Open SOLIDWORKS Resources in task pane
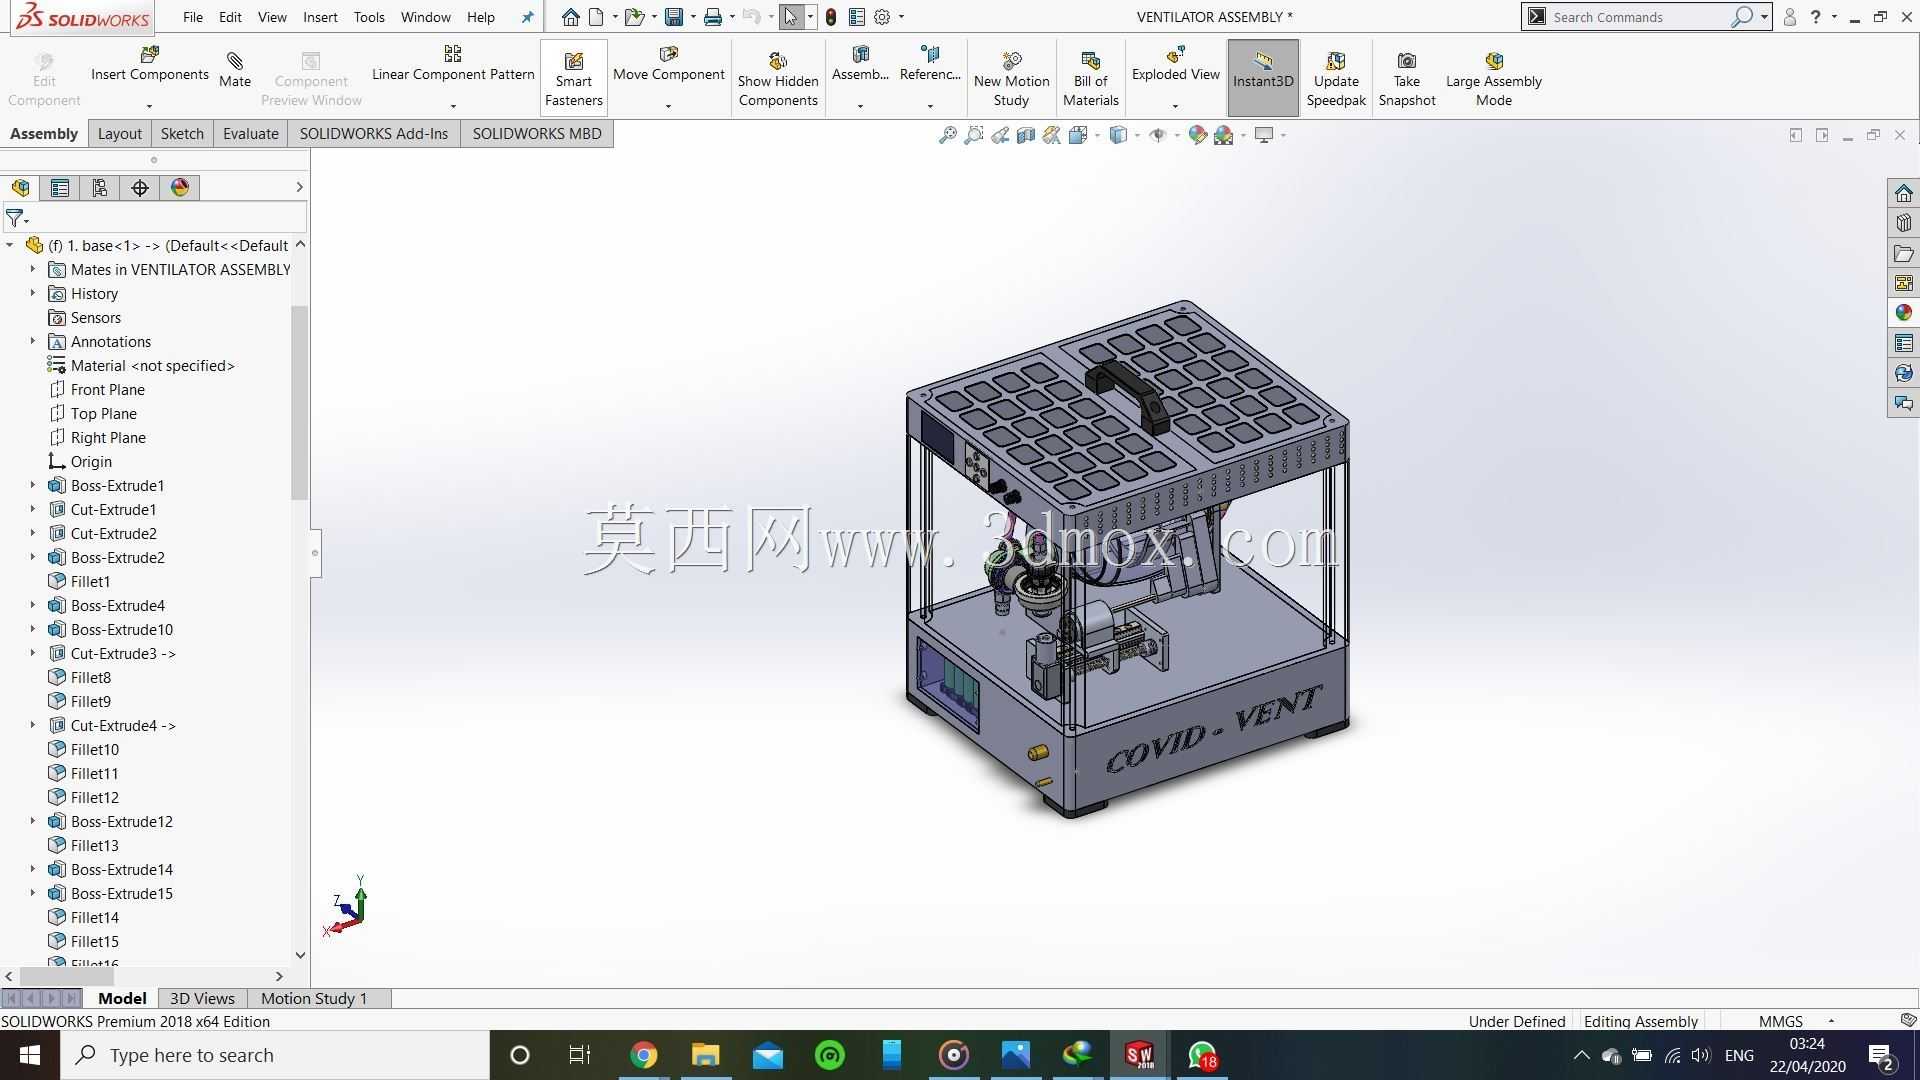 1903,193
